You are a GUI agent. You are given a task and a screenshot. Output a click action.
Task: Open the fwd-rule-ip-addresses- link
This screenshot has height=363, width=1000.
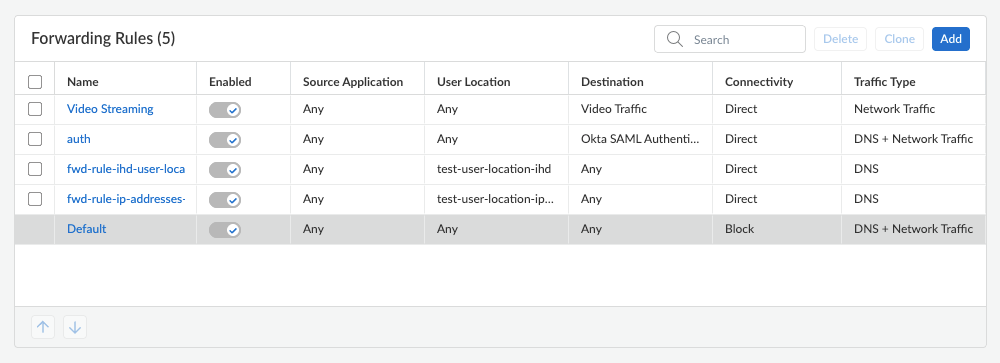coord(126,199)
